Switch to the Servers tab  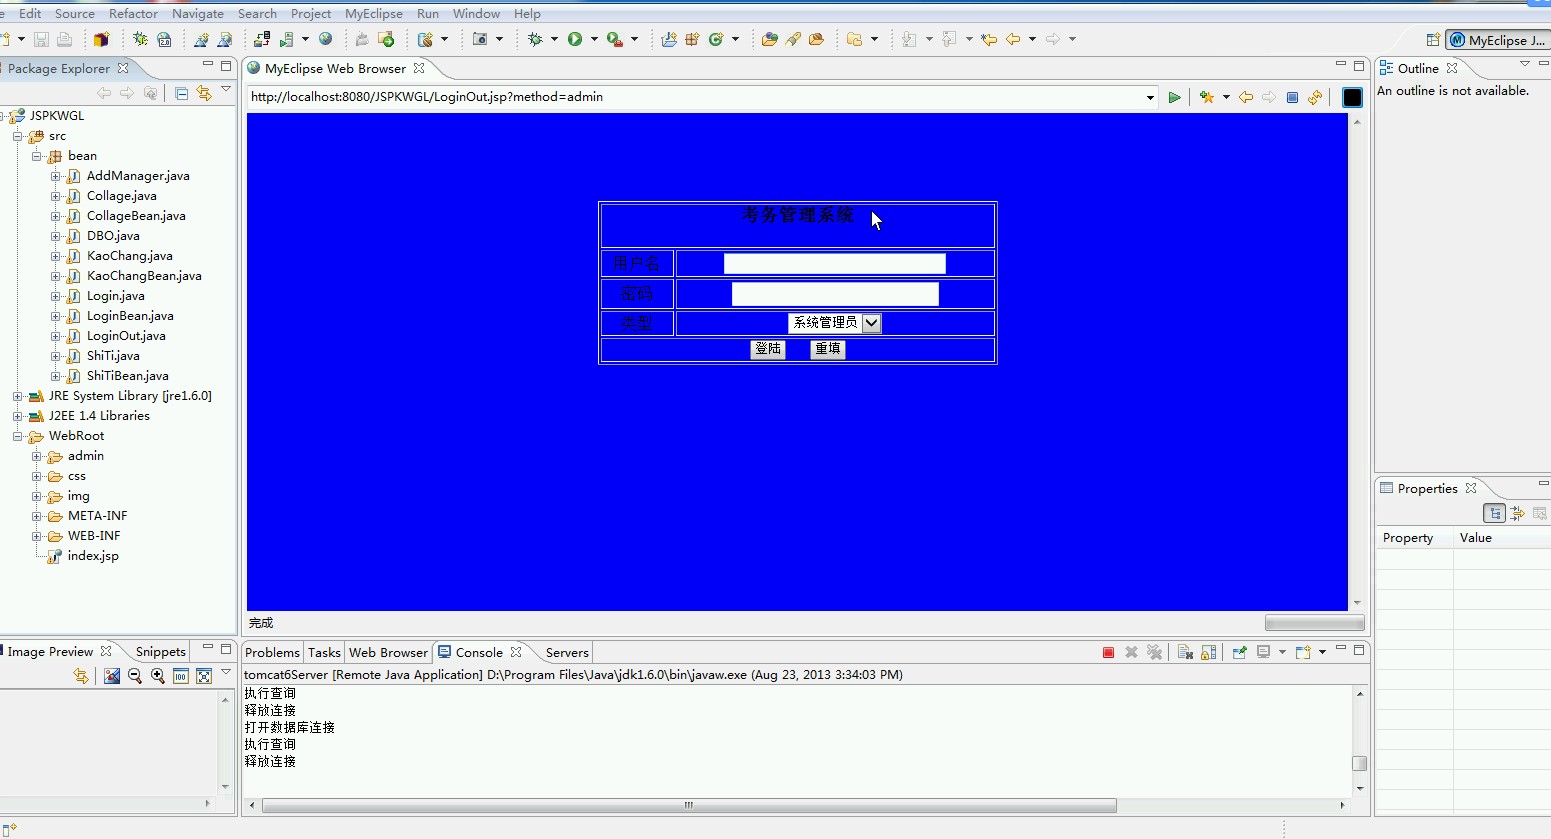(x=567, y=652)
